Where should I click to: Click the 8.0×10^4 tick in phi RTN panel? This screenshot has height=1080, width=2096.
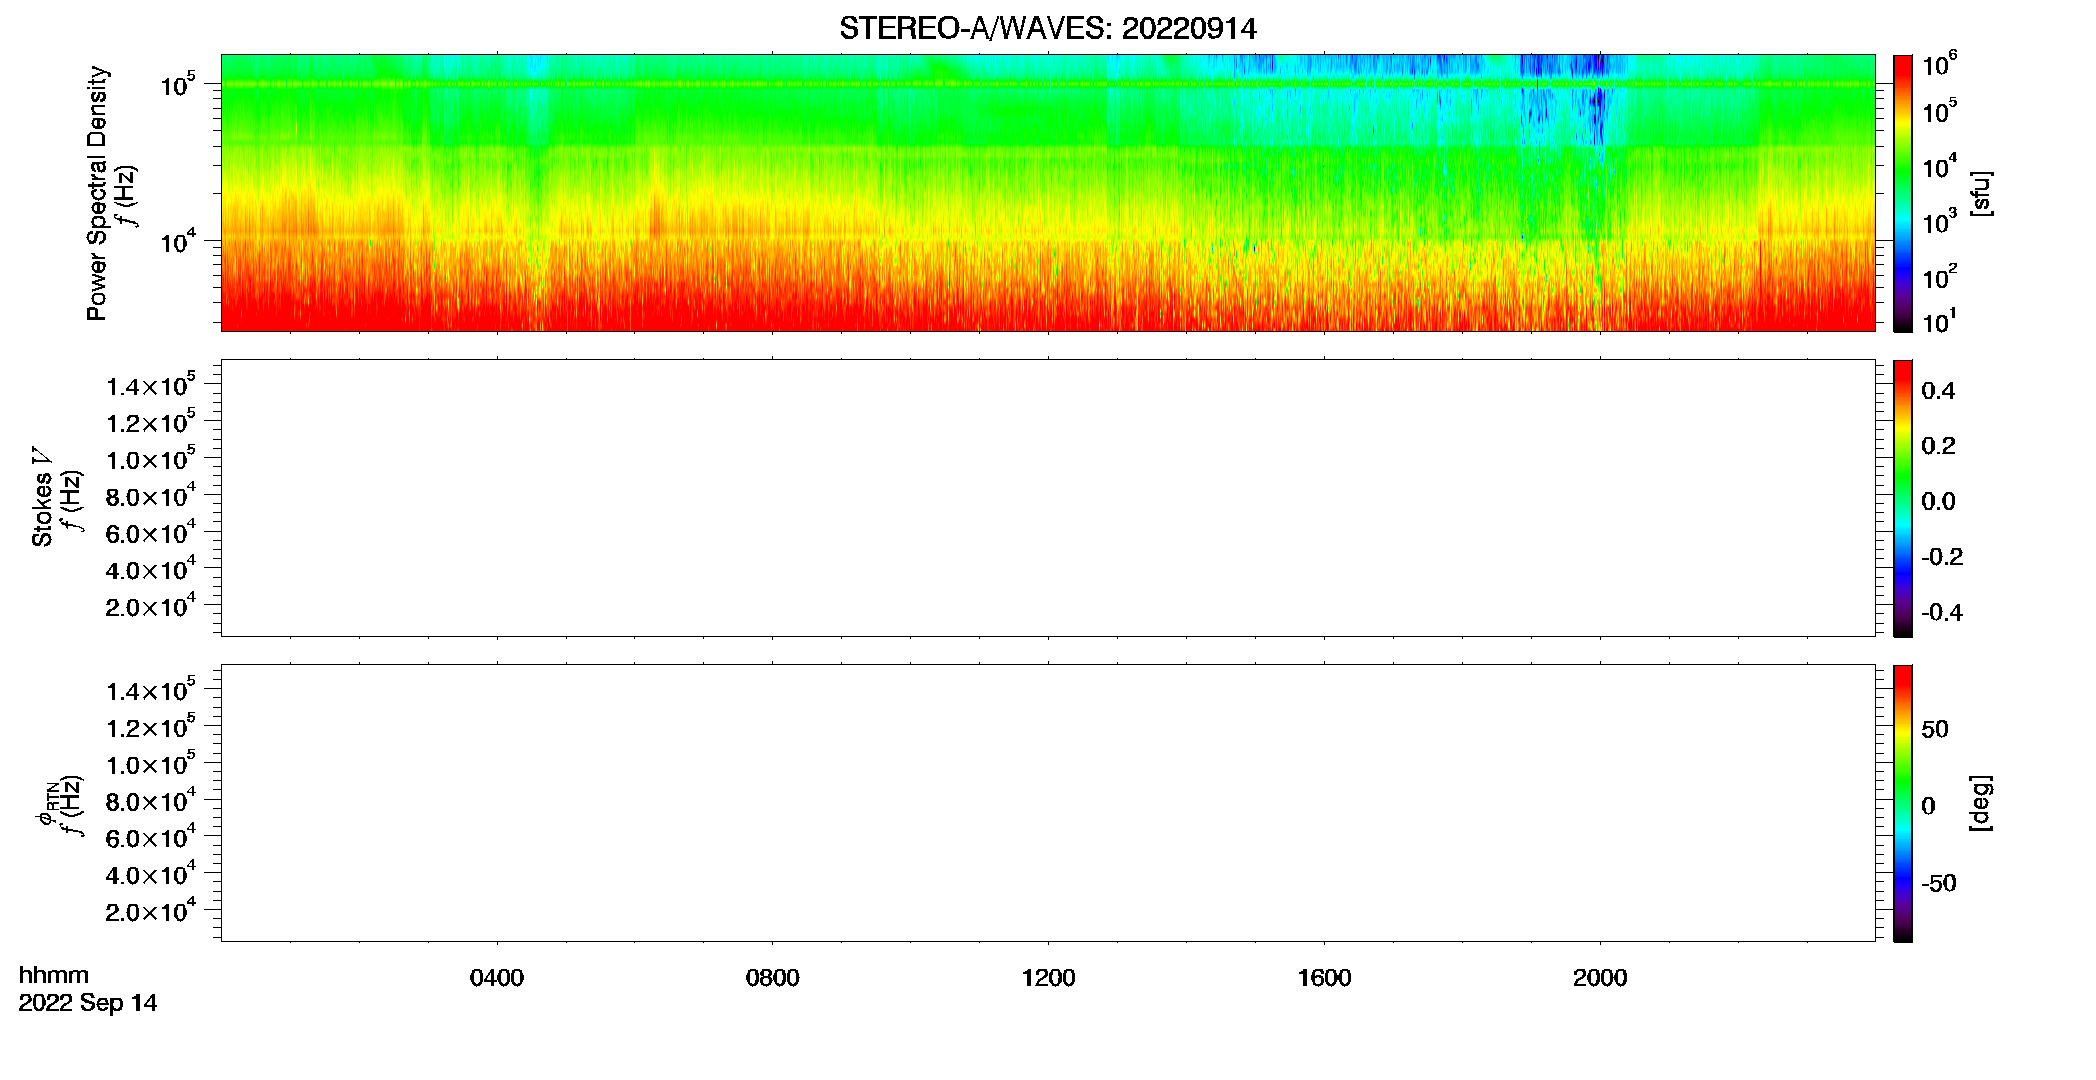point(150,801)
